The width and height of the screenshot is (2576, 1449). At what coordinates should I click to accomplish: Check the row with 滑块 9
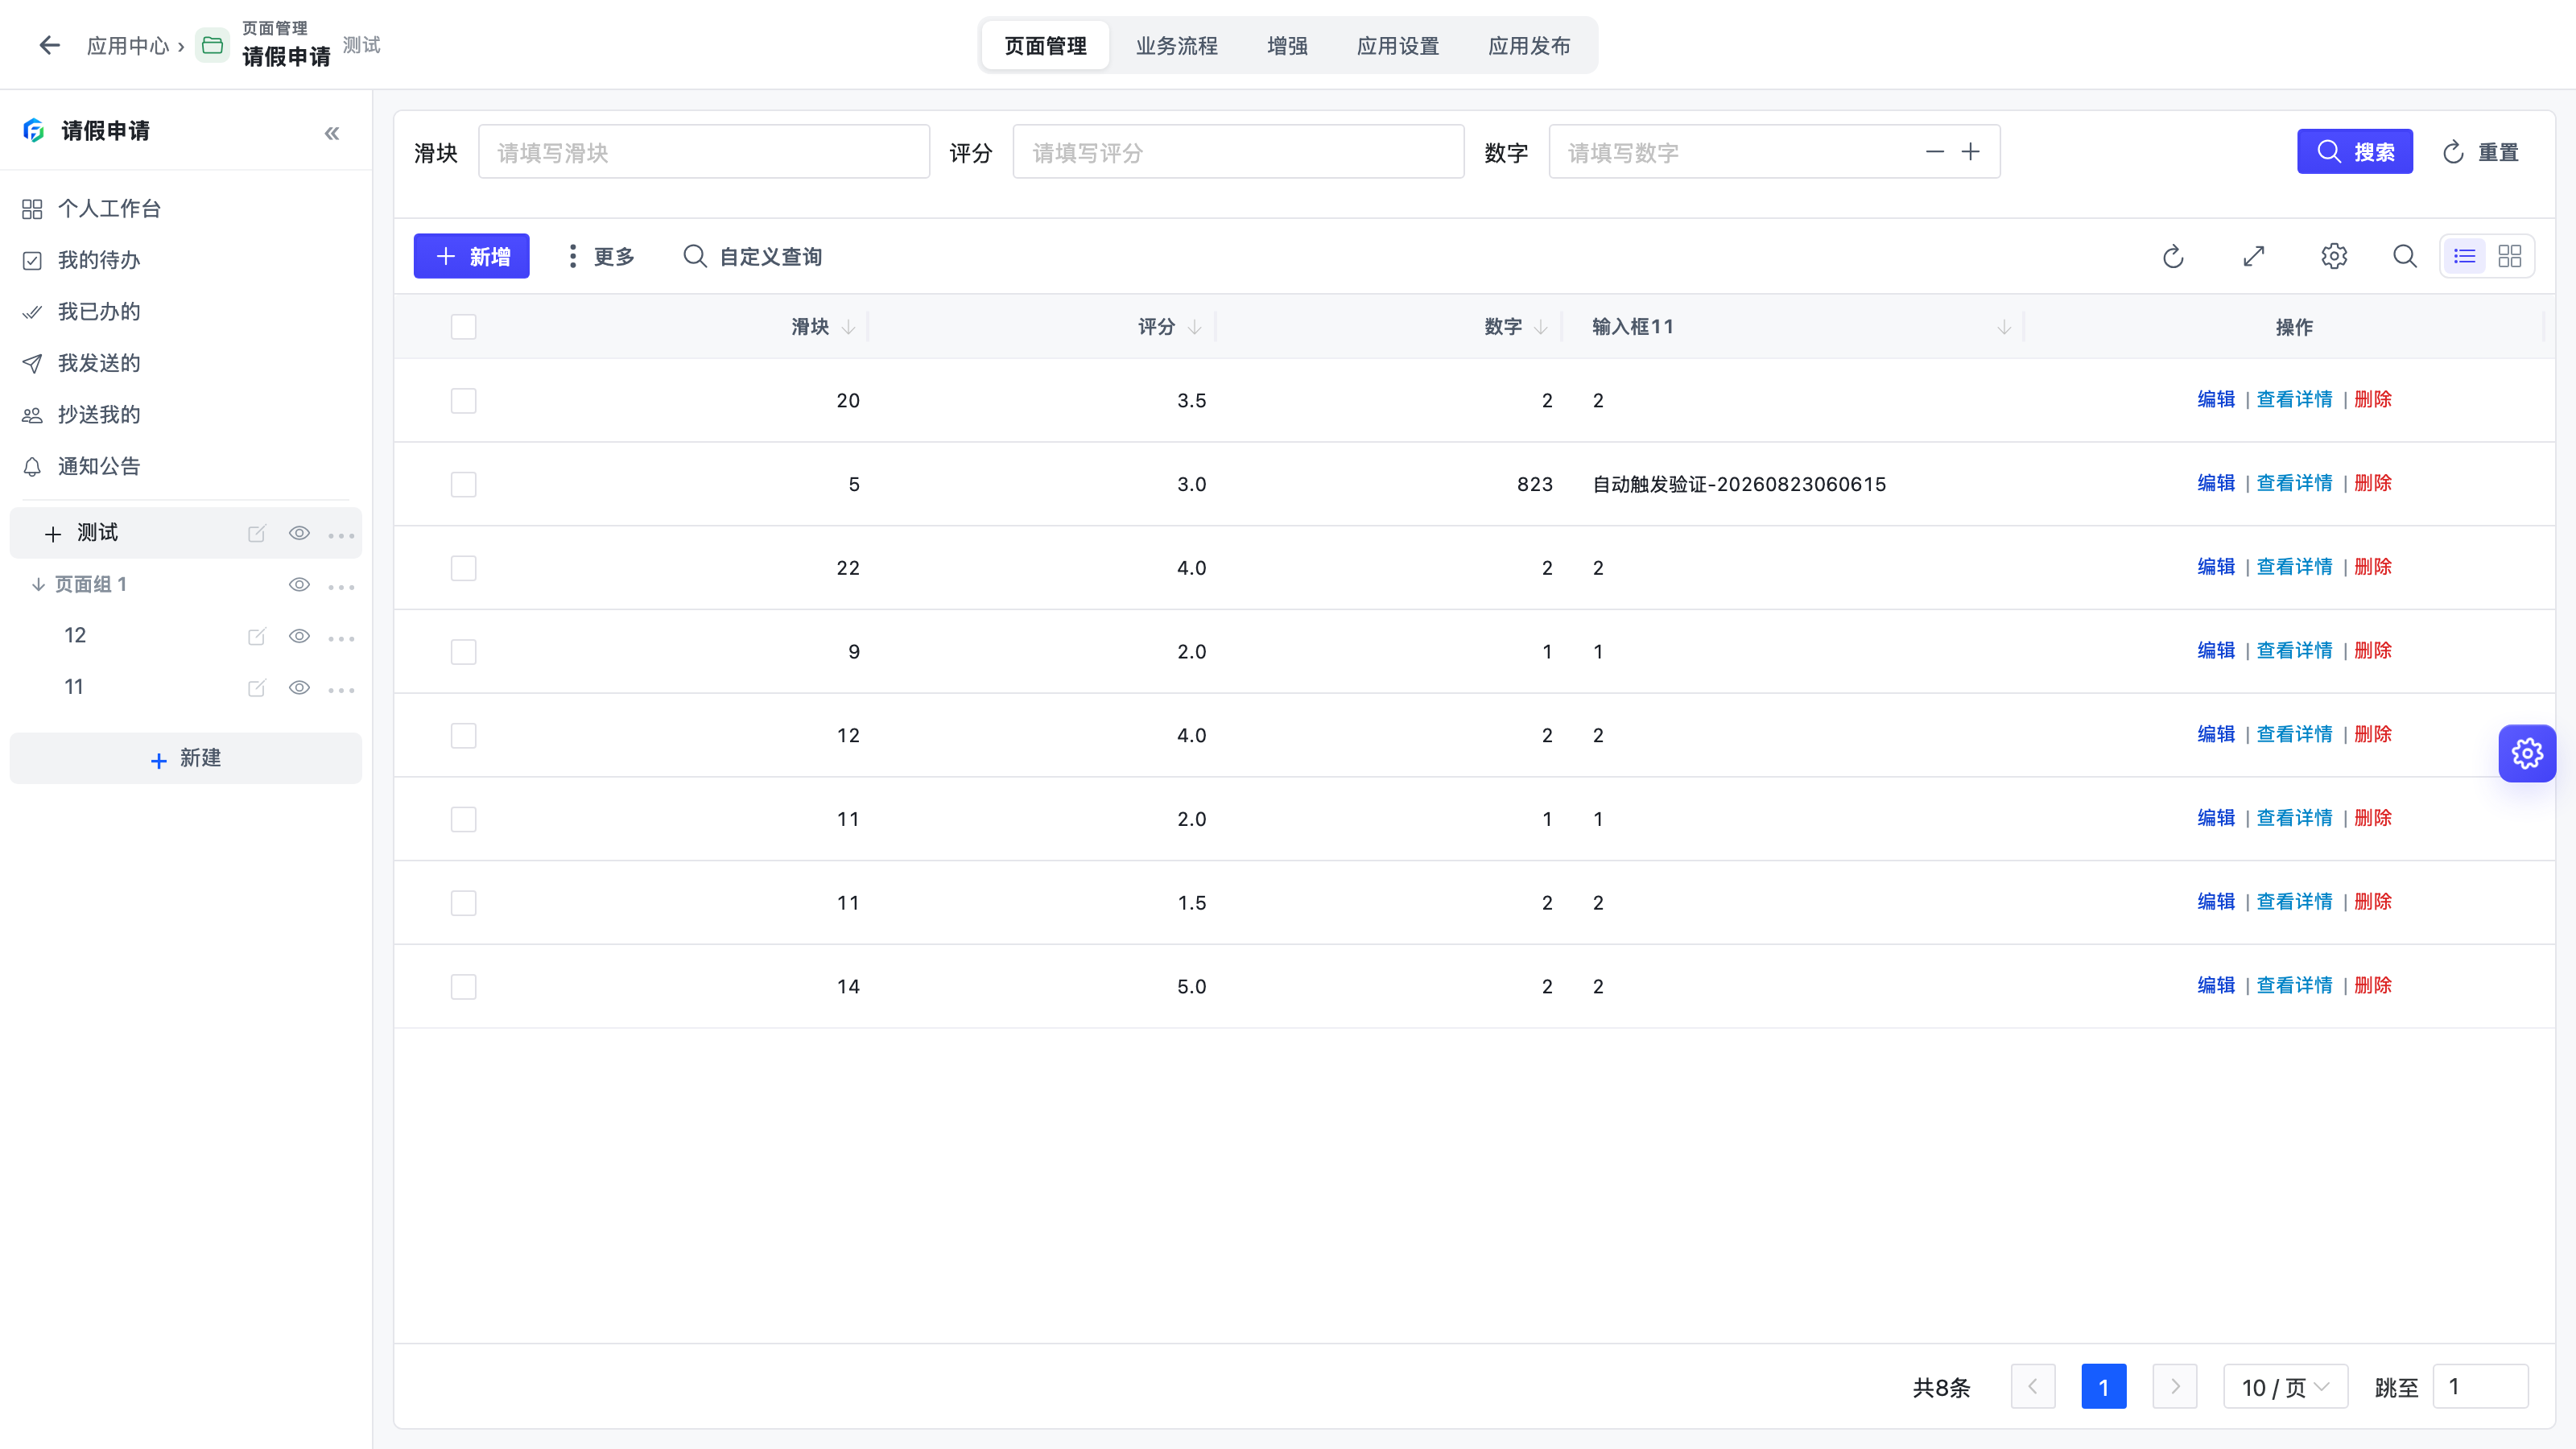pos(463,651)
